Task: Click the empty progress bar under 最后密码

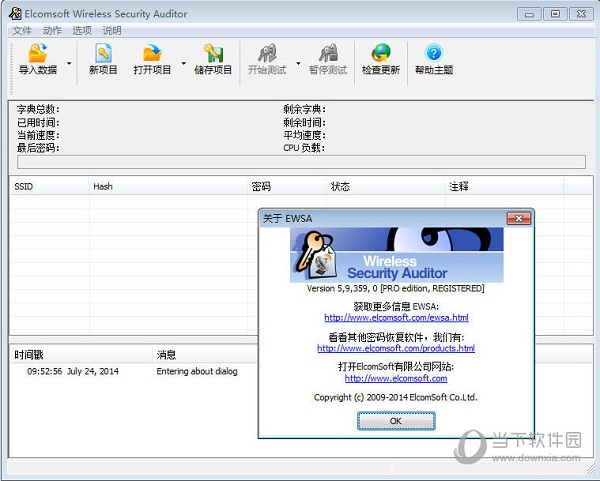Action: (301, 161)
